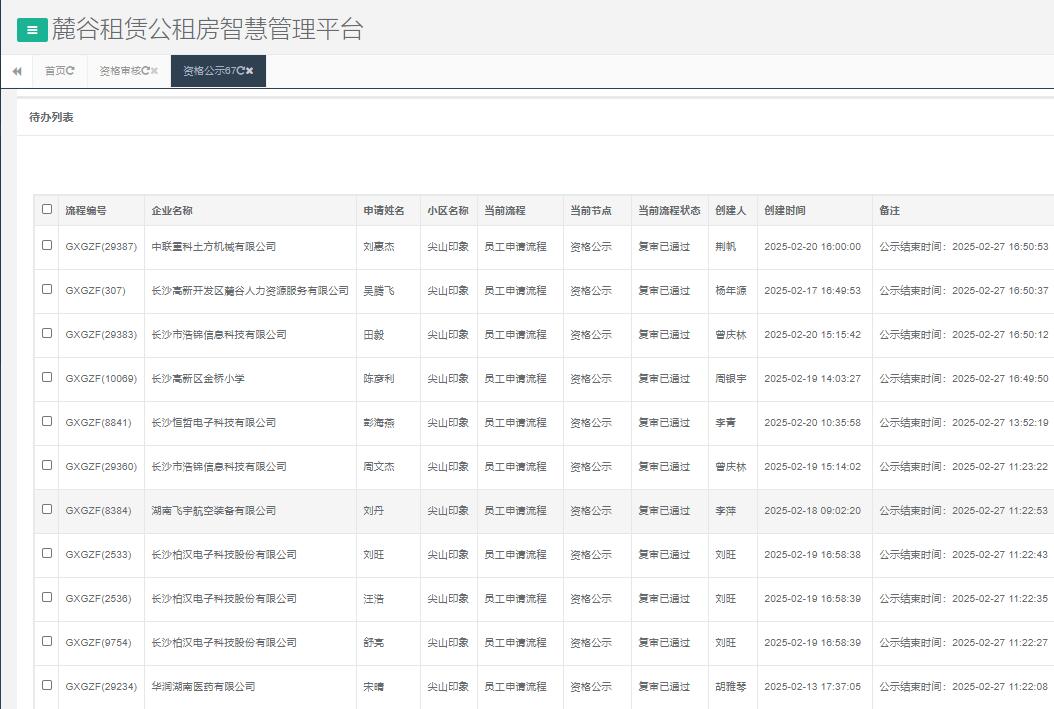Click company name 长沙高新区金桥小学

[198, 379]
